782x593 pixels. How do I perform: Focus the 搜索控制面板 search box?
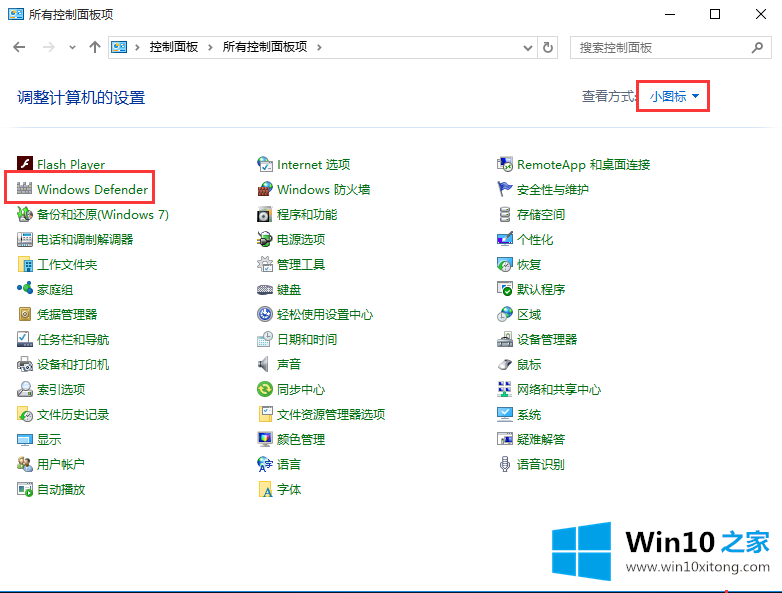670,47
